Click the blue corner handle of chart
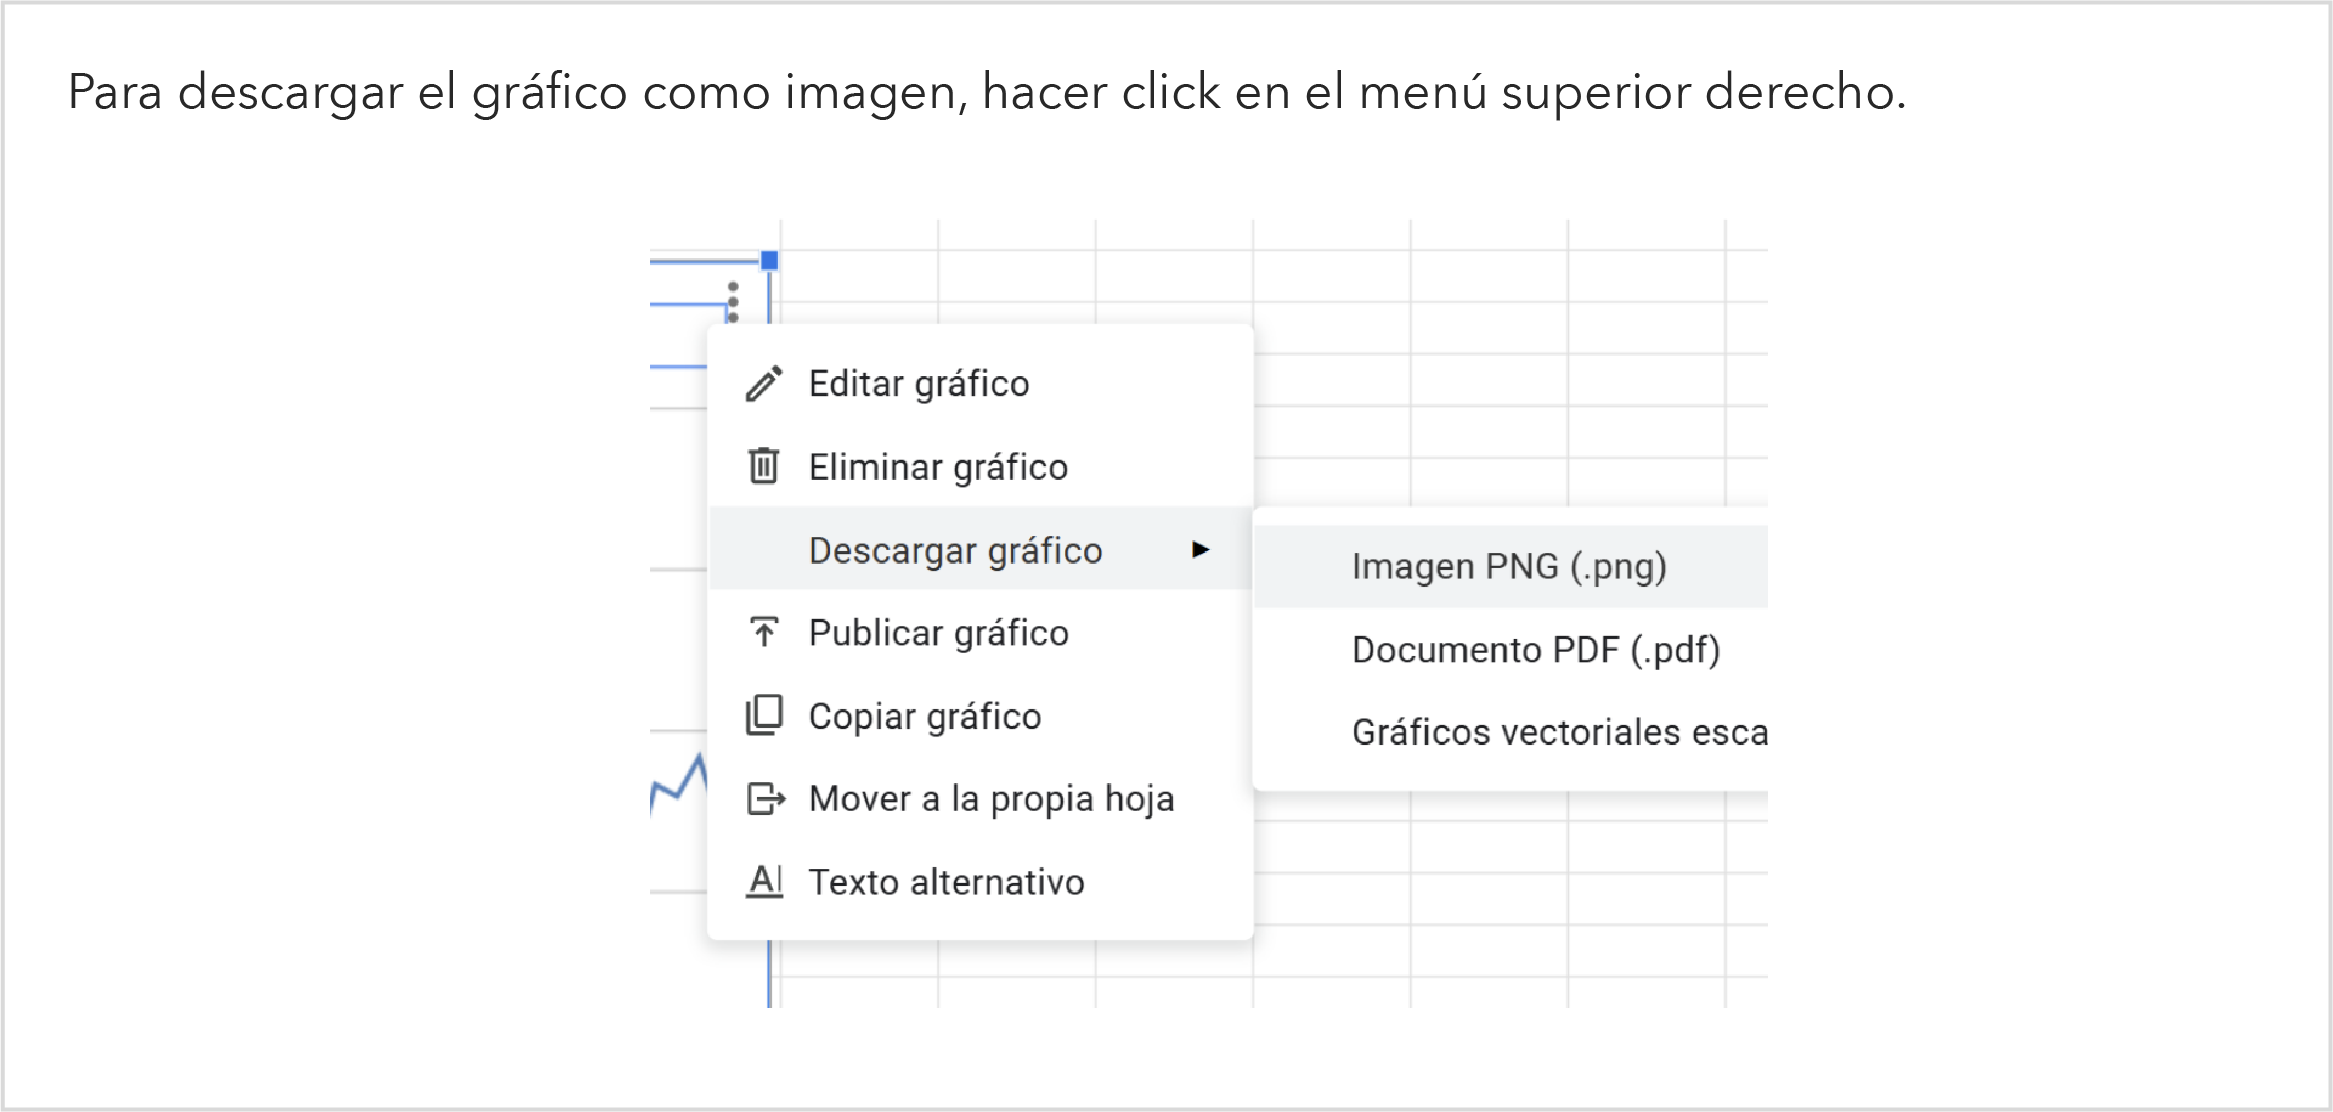Viewport: 2333px width, 1112px height. pos(769,261)
